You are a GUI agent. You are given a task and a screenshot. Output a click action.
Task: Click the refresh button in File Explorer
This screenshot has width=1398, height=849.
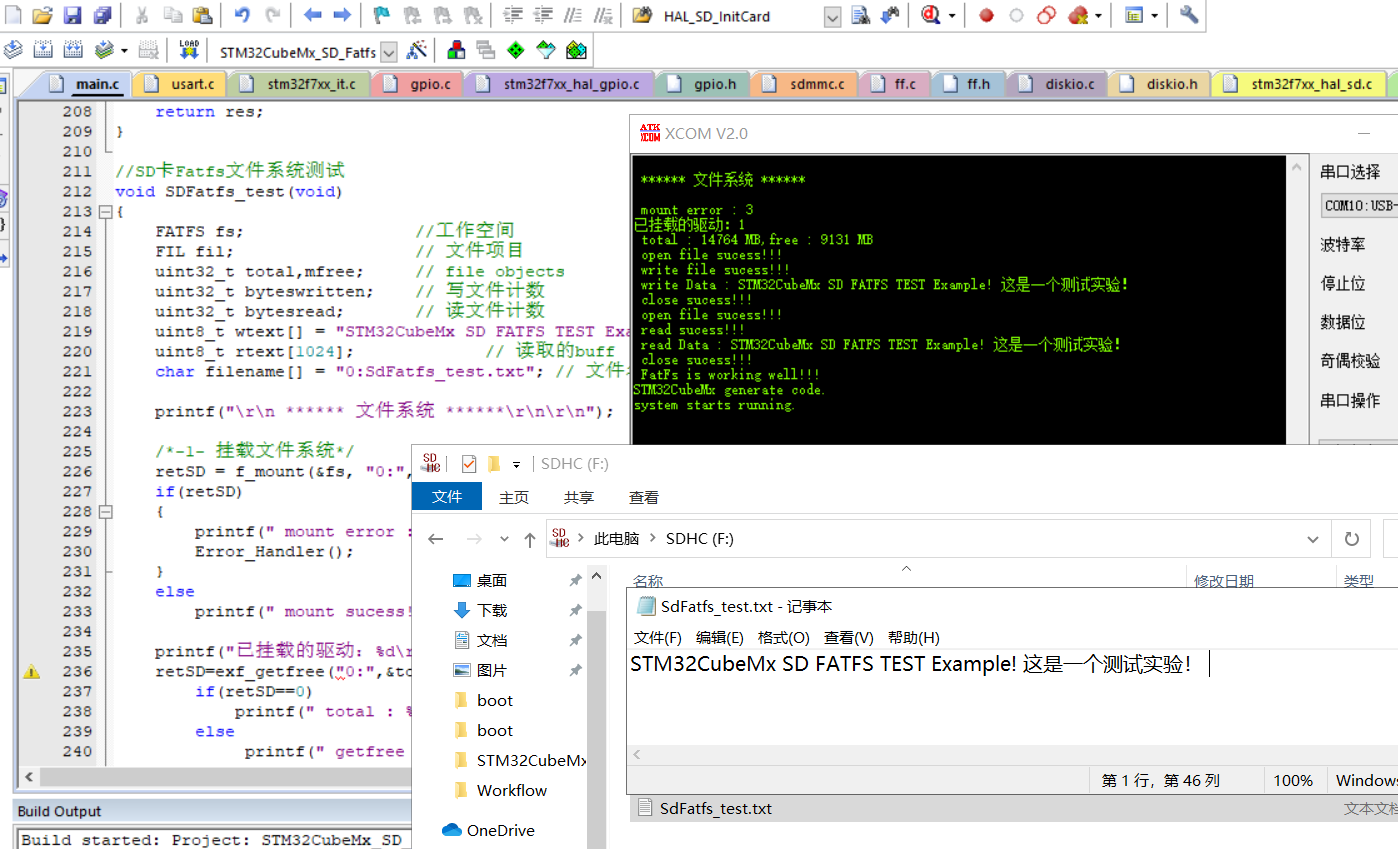(1351, 538)
